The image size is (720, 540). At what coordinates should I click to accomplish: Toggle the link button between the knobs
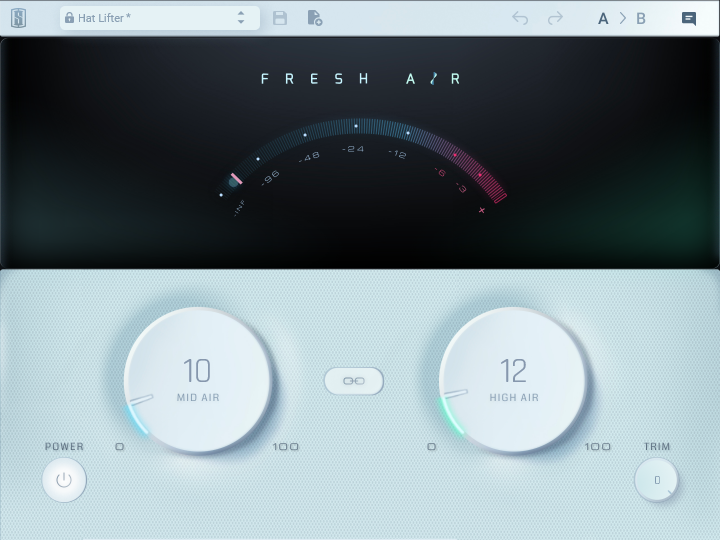pyautogui.click(x=354, y=381)
